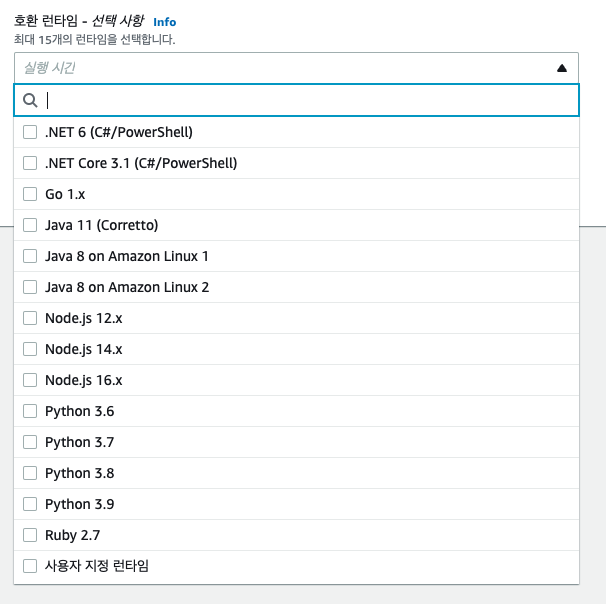Select Java 8 on Amazon Linux 2 checkbox
Image resolution: width=606 pixels, height=604 pixels.
pos(30,287)
